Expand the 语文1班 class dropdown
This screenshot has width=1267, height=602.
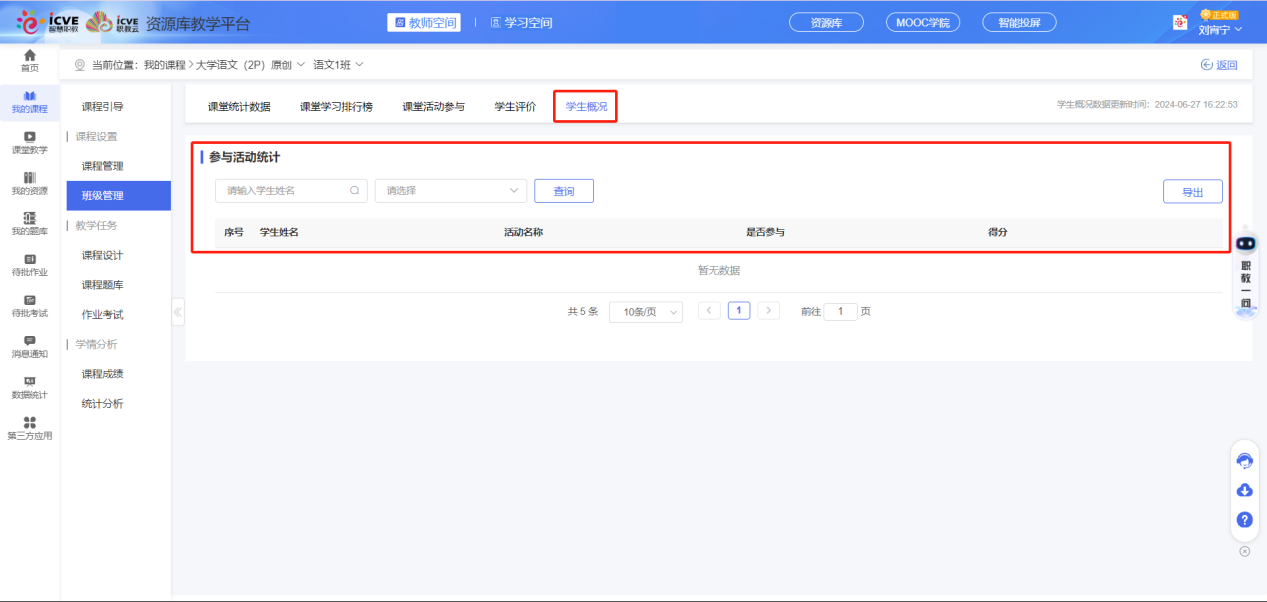(x=338, y=65)
